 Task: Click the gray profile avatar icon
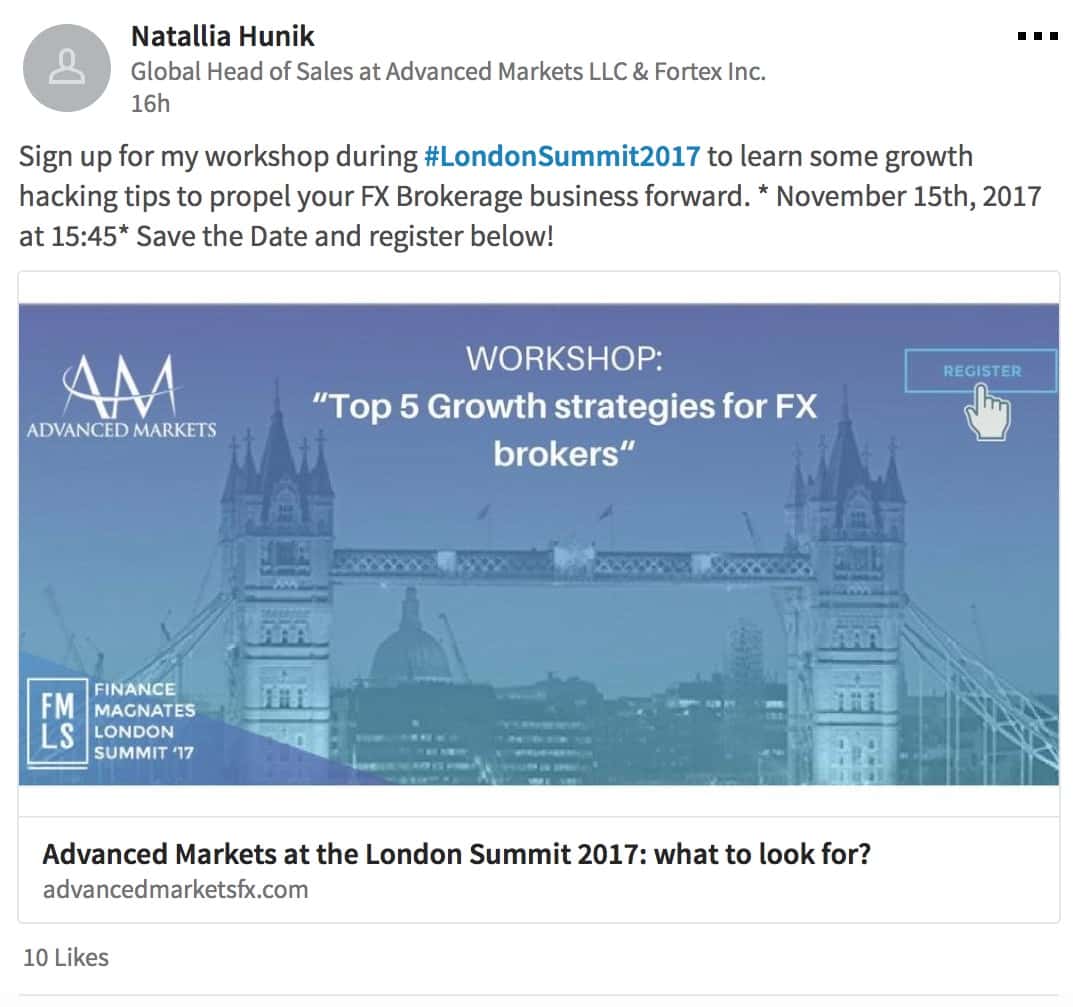66,68
